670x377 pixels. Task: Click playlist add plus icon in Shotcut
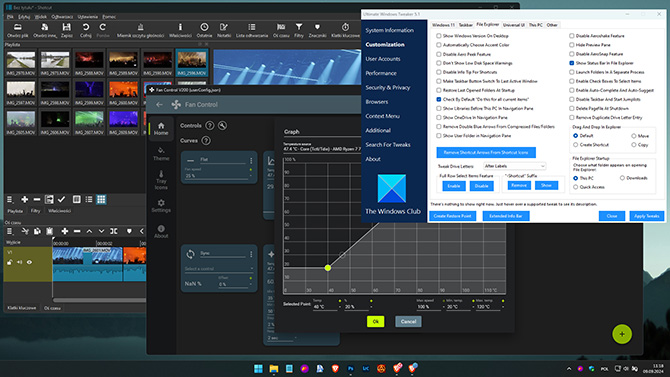(x=24, y=199)
